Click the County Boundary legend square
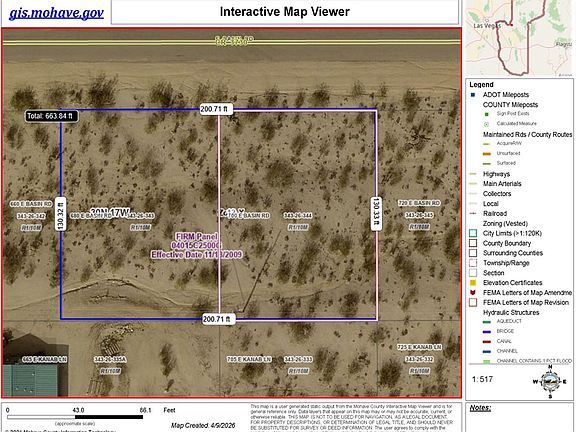 [473, 243]
